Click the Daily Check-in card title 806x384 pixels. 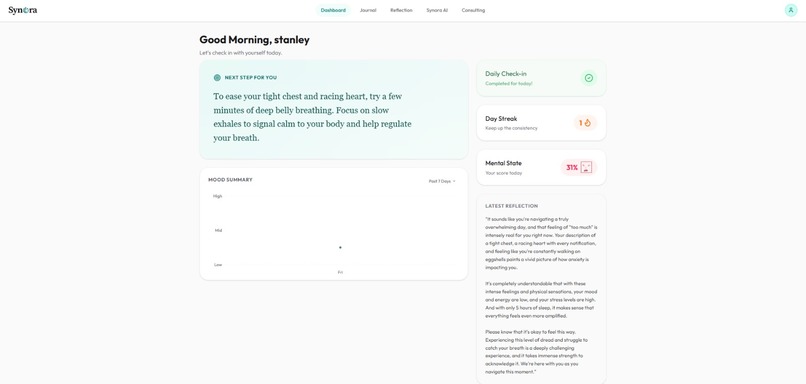click(506, 74)
